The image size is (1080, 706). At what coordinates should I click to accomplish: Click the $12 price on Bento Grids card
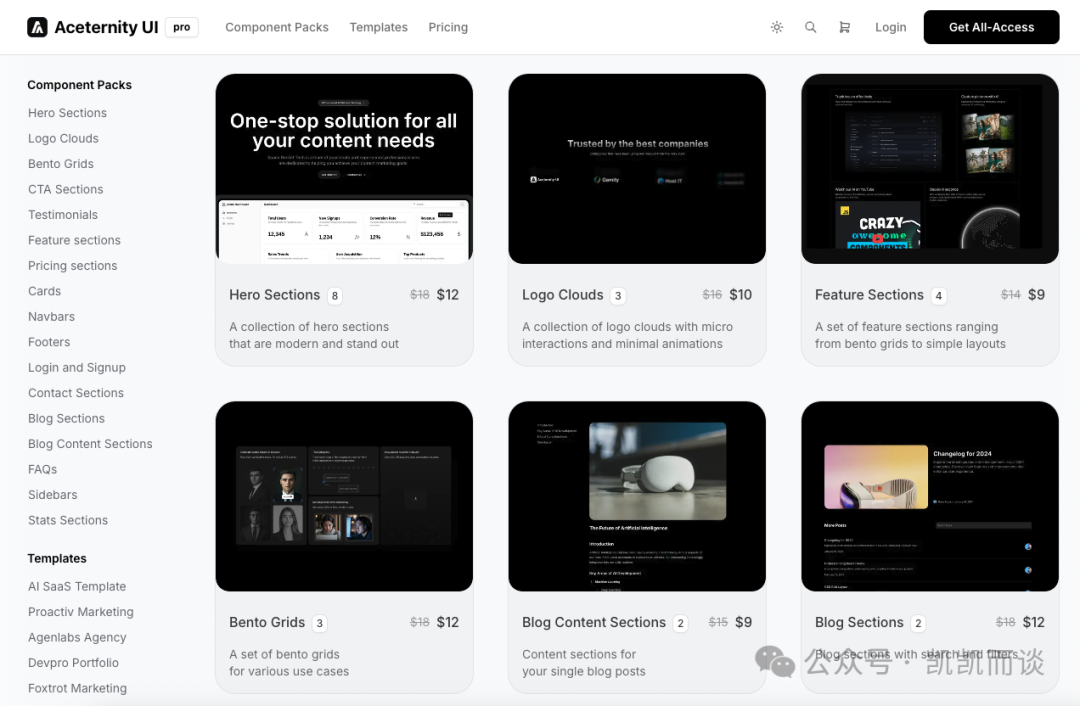point(448,623)
